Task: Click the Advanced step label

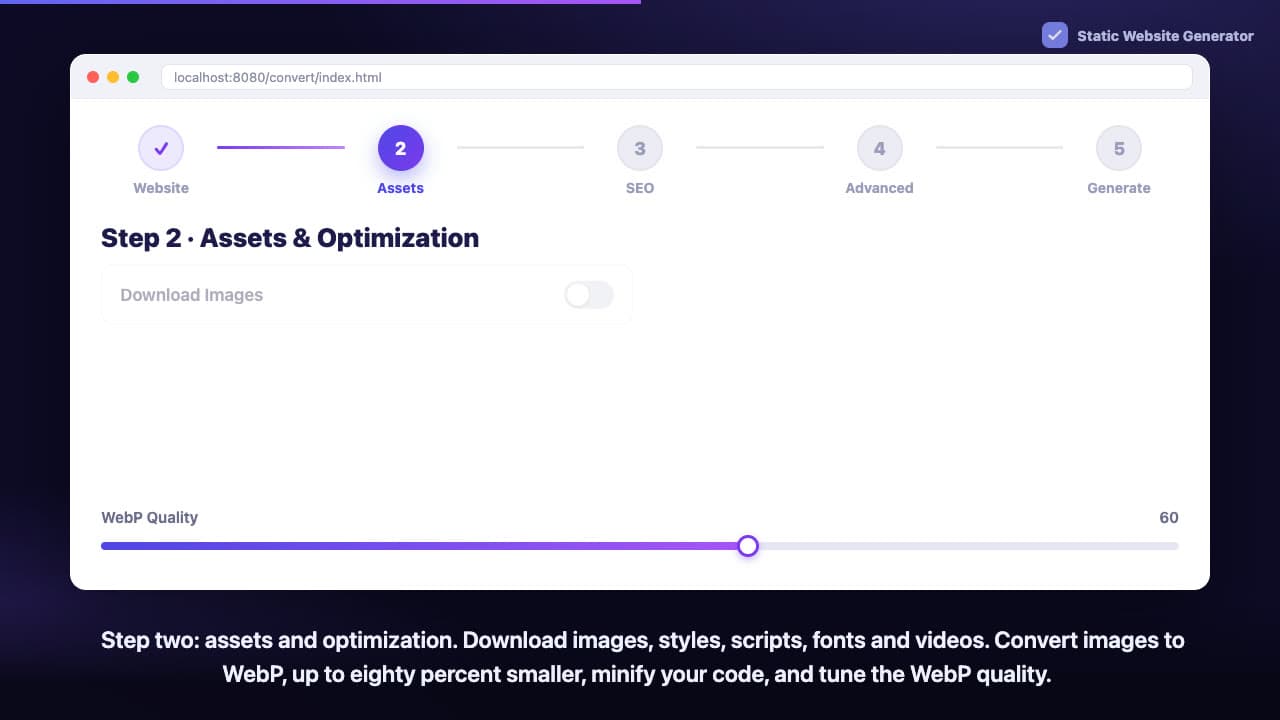Action: click(880, 188)
